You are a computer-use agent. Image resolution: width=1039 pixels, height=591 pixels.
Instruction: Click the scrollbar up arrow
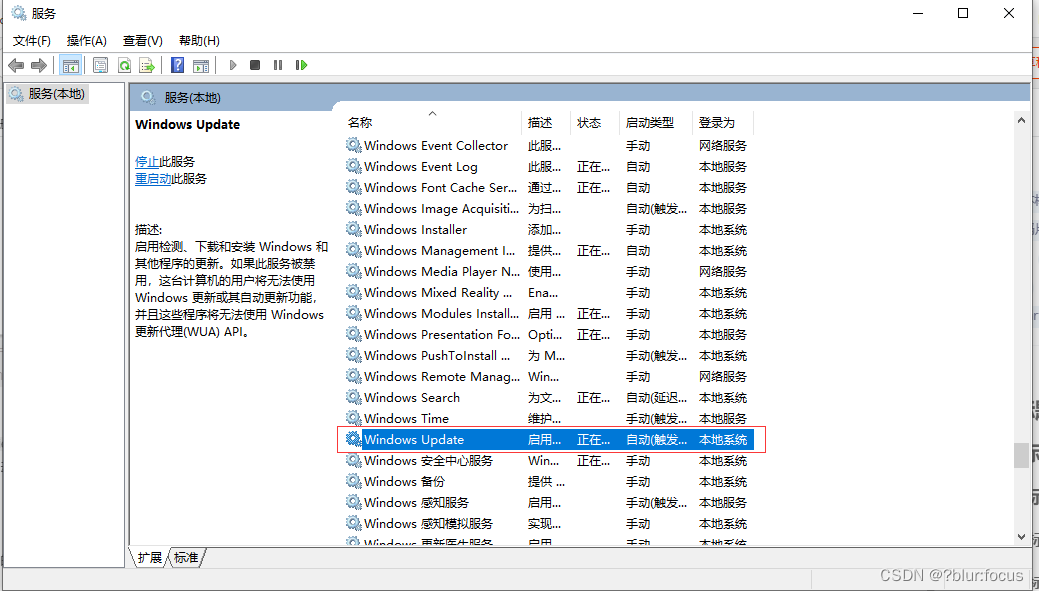pos(1021,120)
